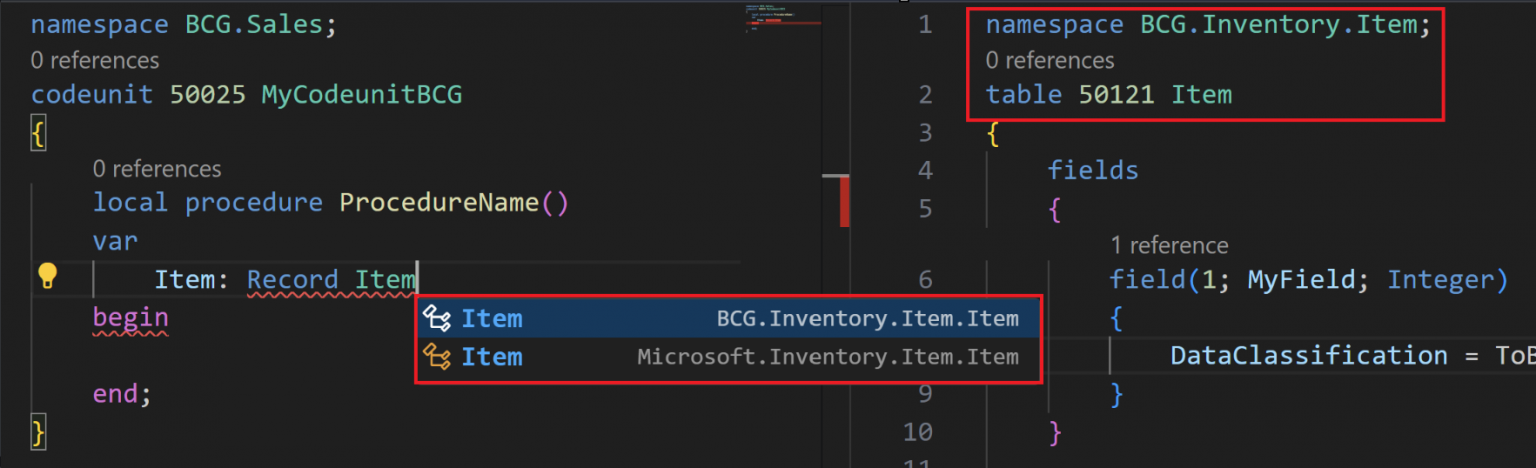Viewport: 1536px width, 468px height.
Task: Click the MyCodeunitBCG codeunit name
Action: click(361, 95)
